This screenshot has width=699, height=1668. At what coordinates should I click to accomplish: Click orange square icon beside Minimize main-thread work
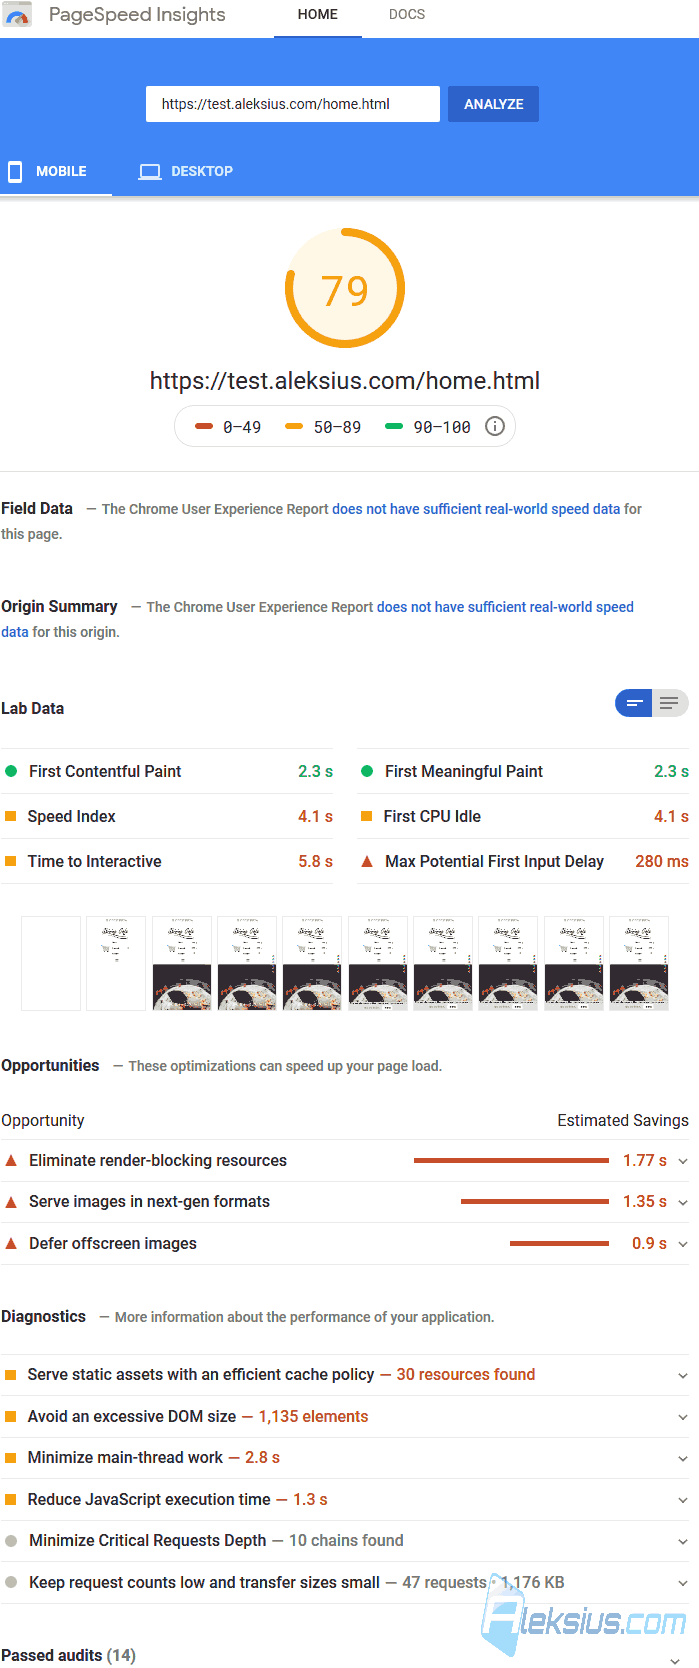point(11,1458)
